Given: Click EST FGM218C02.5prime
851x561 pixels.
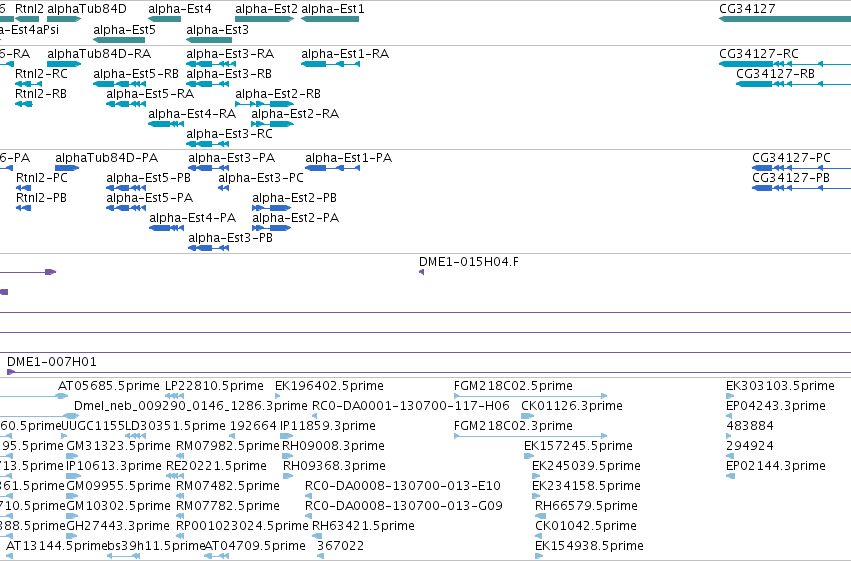Looking at the screenshot, I should [513, 386].
